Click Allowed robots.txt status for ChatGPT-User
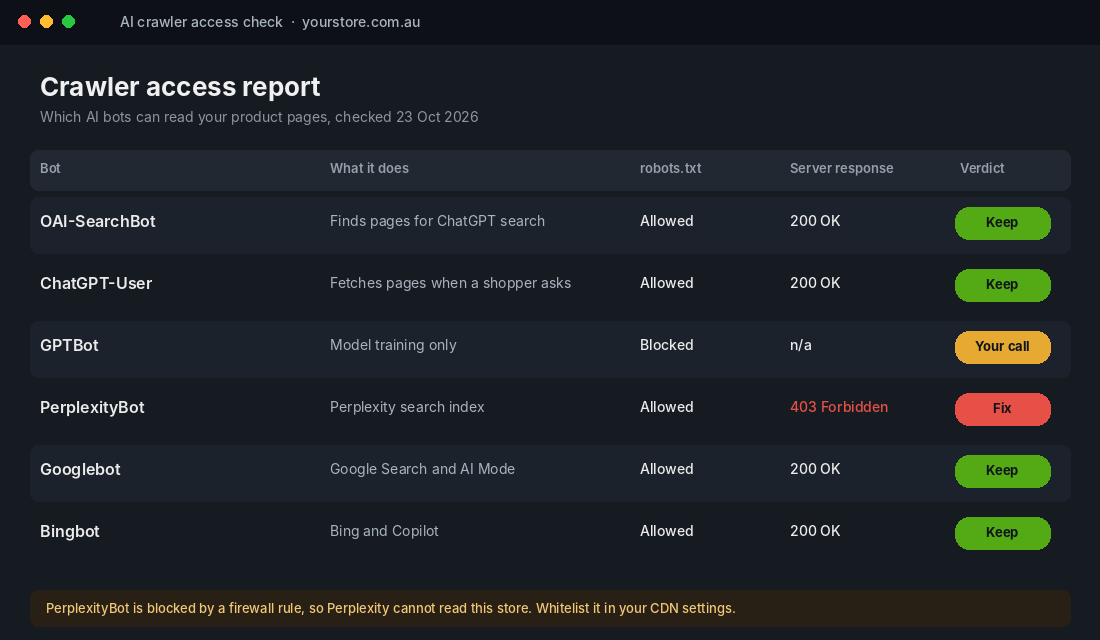This screenshot has height=640, width=1100. click(666, 283)
